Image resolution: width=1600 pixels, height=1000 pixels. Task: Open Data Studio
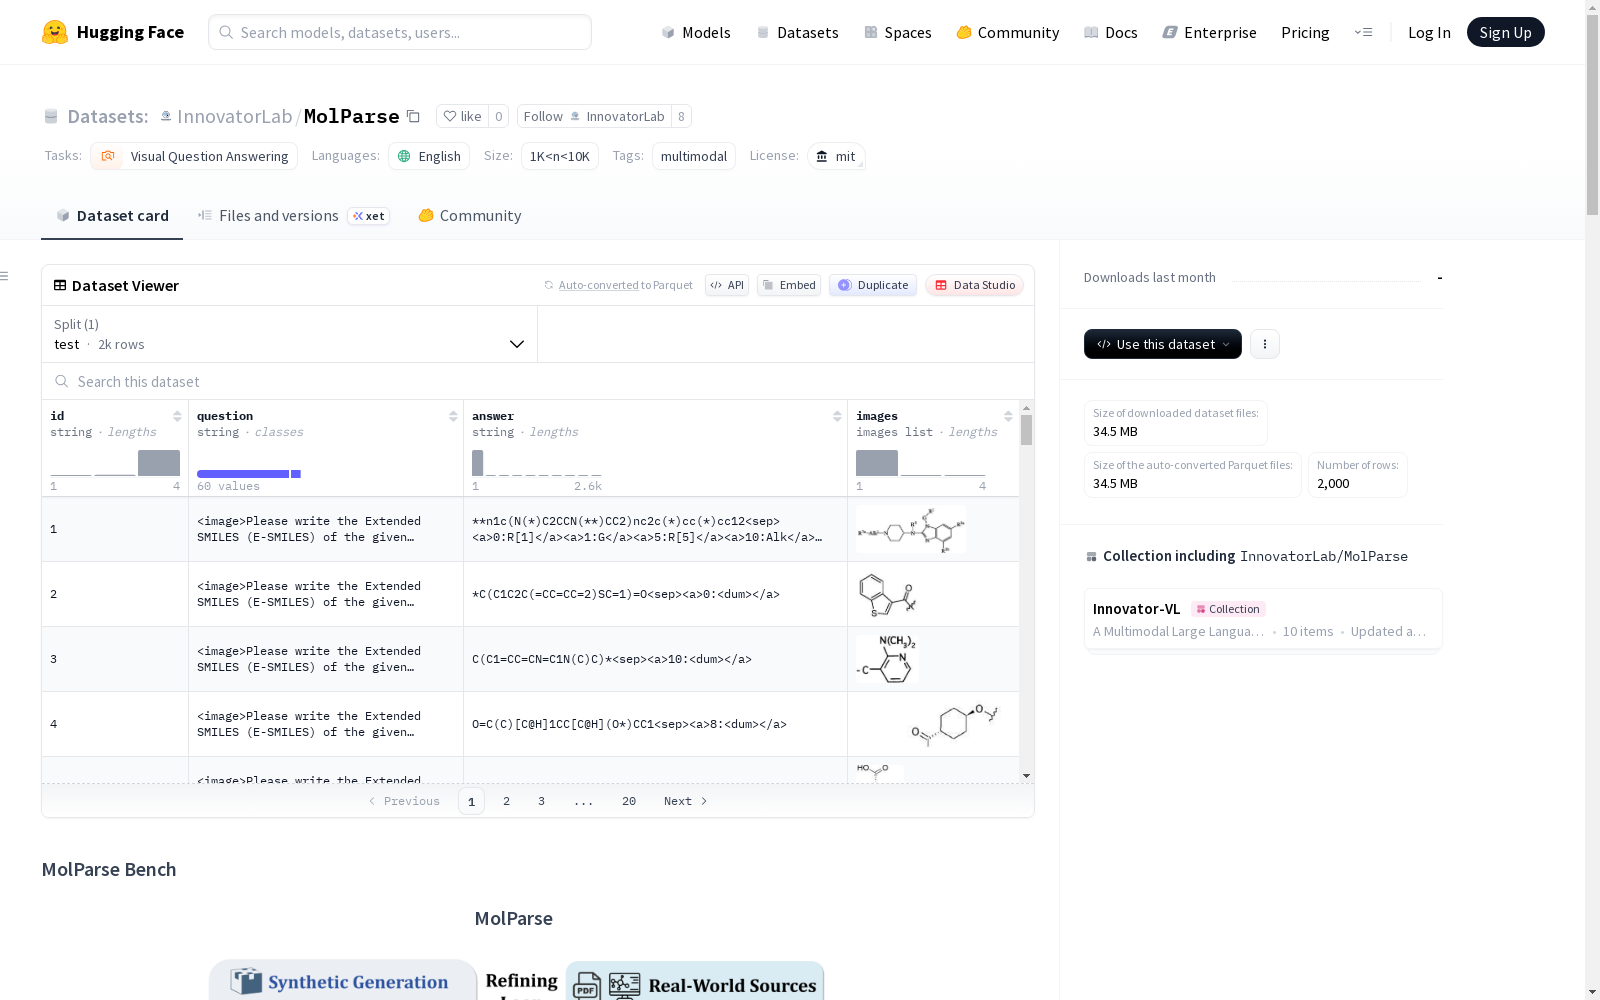coord(974,285)
